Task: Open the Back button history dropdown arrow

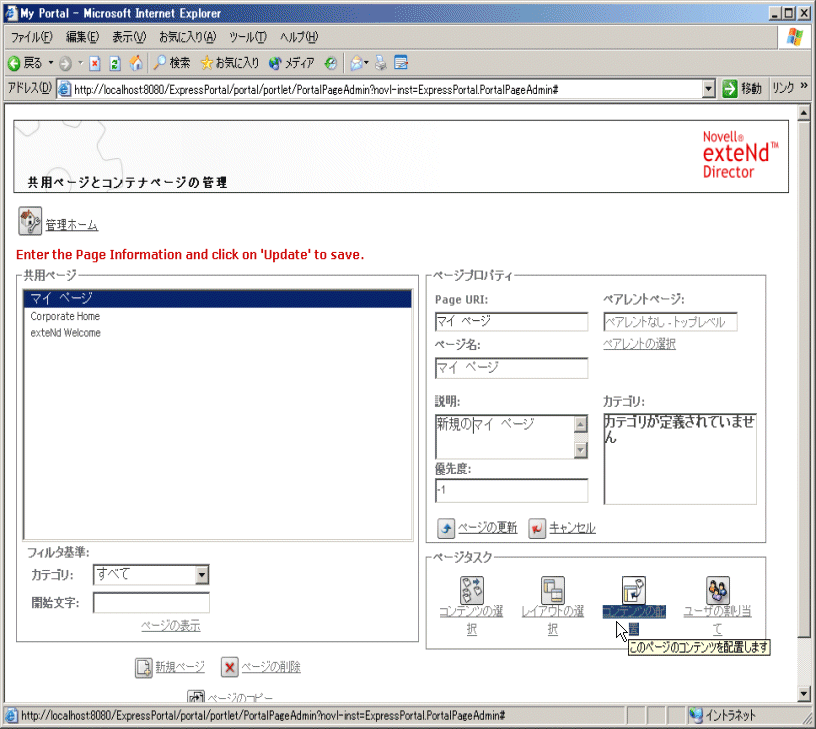Action: click(x=50, y=63)
